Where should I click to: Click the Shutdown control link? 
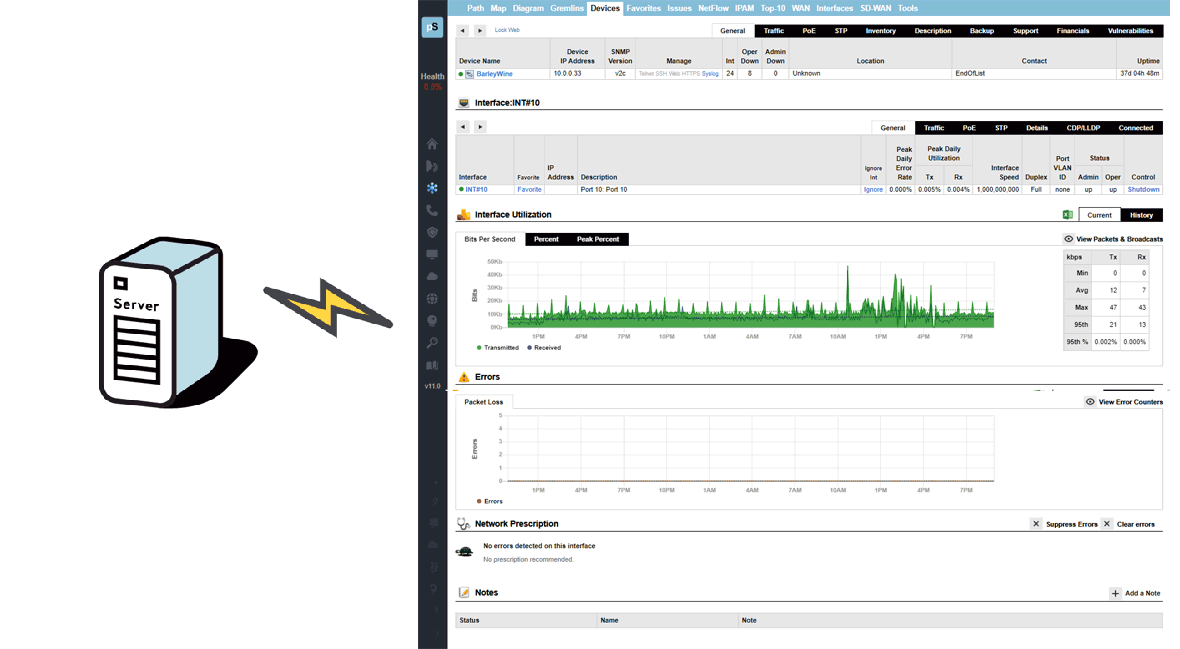click(x=1143, y=189)
